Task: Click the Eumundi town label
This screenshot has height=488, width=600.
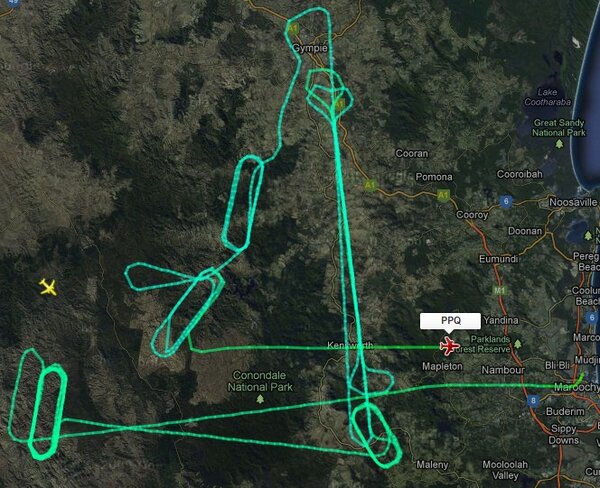Action: 498,259
